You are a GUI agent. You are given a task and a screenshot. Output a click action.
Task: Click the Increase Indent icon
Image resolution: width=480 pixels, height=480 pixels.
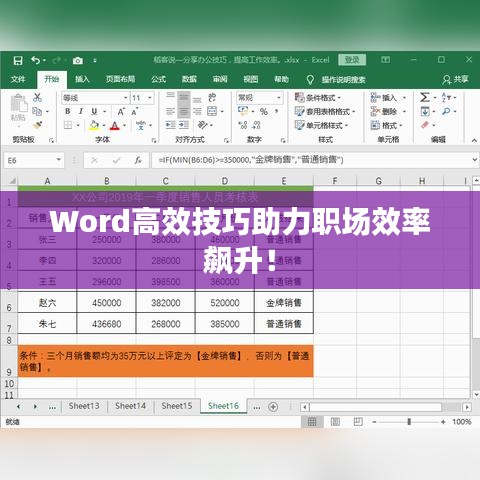(x=184, y=125)
